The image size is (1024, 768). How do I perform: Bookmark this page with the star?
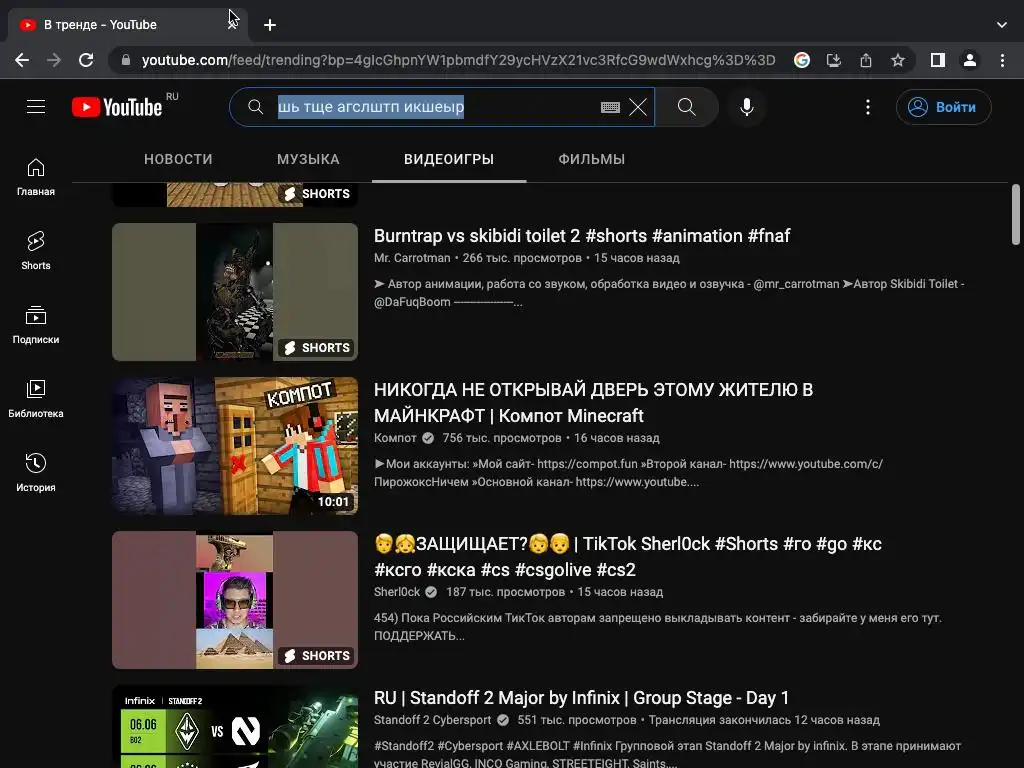898,61
